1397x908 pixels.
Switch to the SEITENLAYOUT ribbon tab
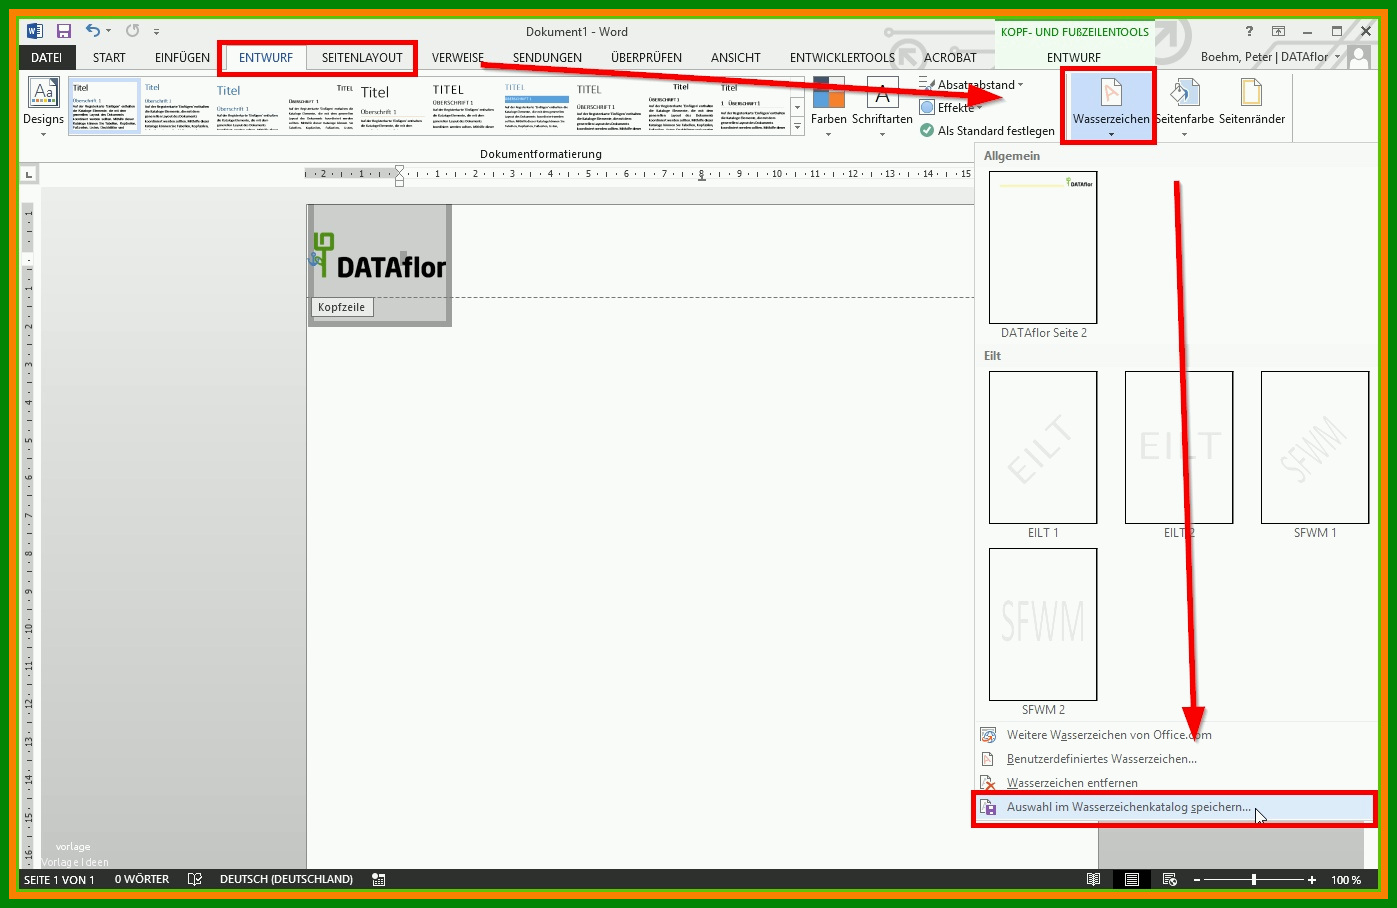pos(362,57)
